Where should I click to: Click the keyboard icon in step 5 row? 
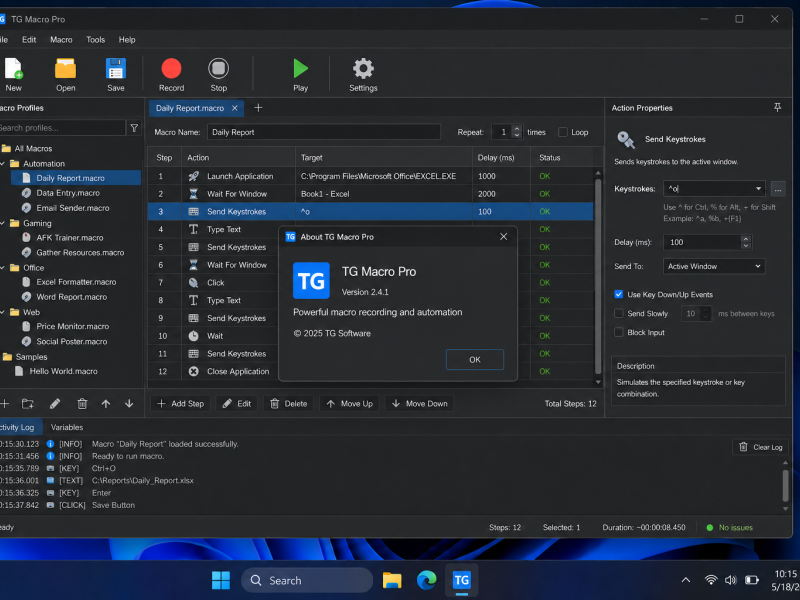click(193, 247)
